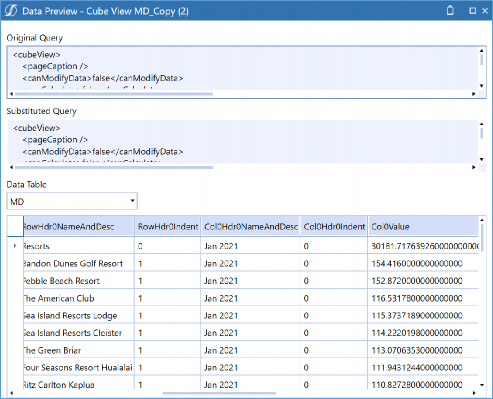Click the value cell starting 111.9431
Viewport: 493px width, 399px height.
coord(423,367)
